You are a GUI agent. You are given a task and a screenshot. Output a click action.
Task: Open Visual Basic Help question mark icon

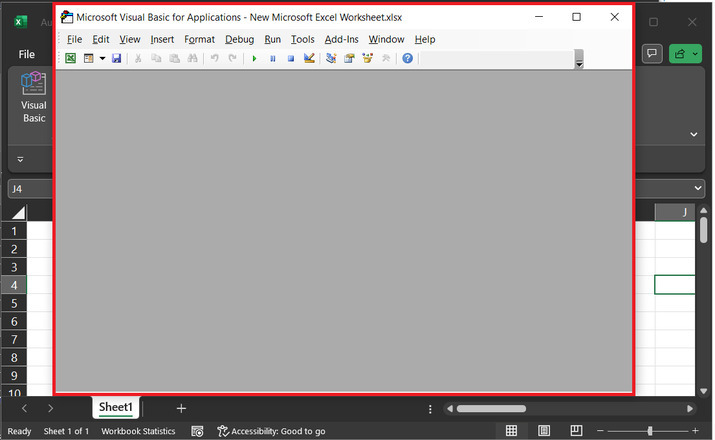coord(408,58)
